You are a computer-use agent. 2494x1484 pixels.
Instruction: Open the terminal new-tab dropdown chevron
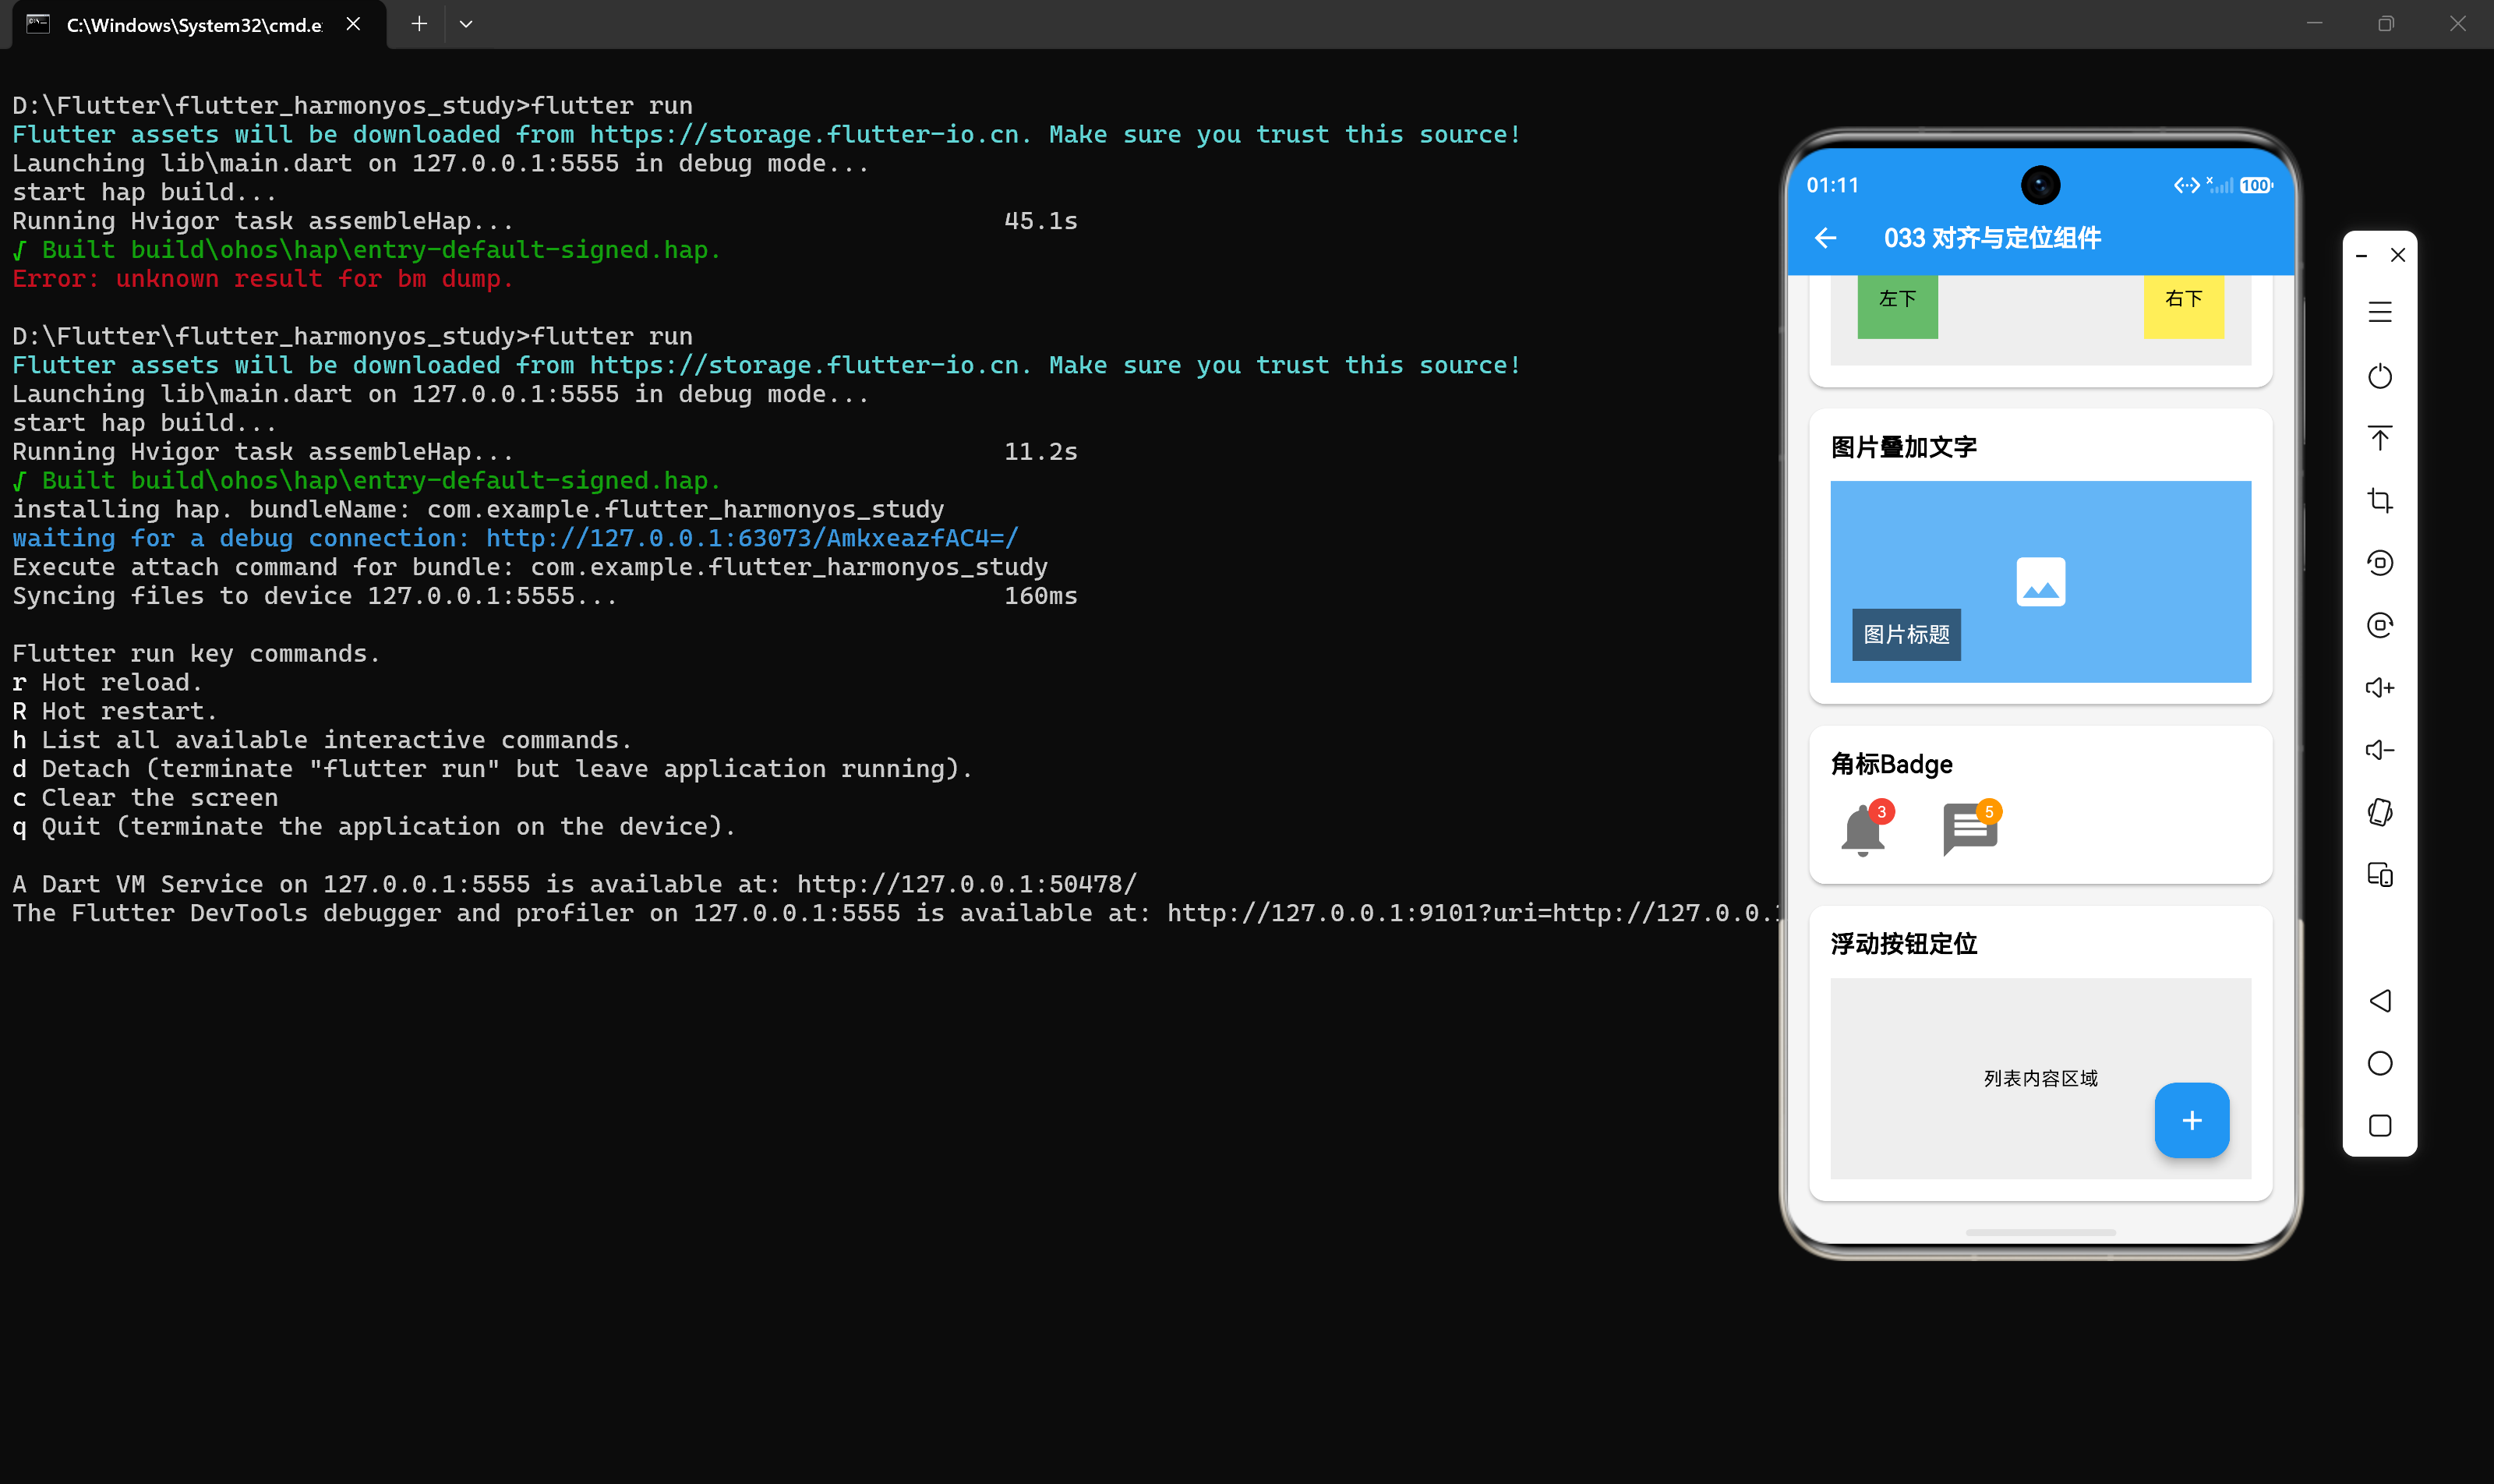point(466,24)
